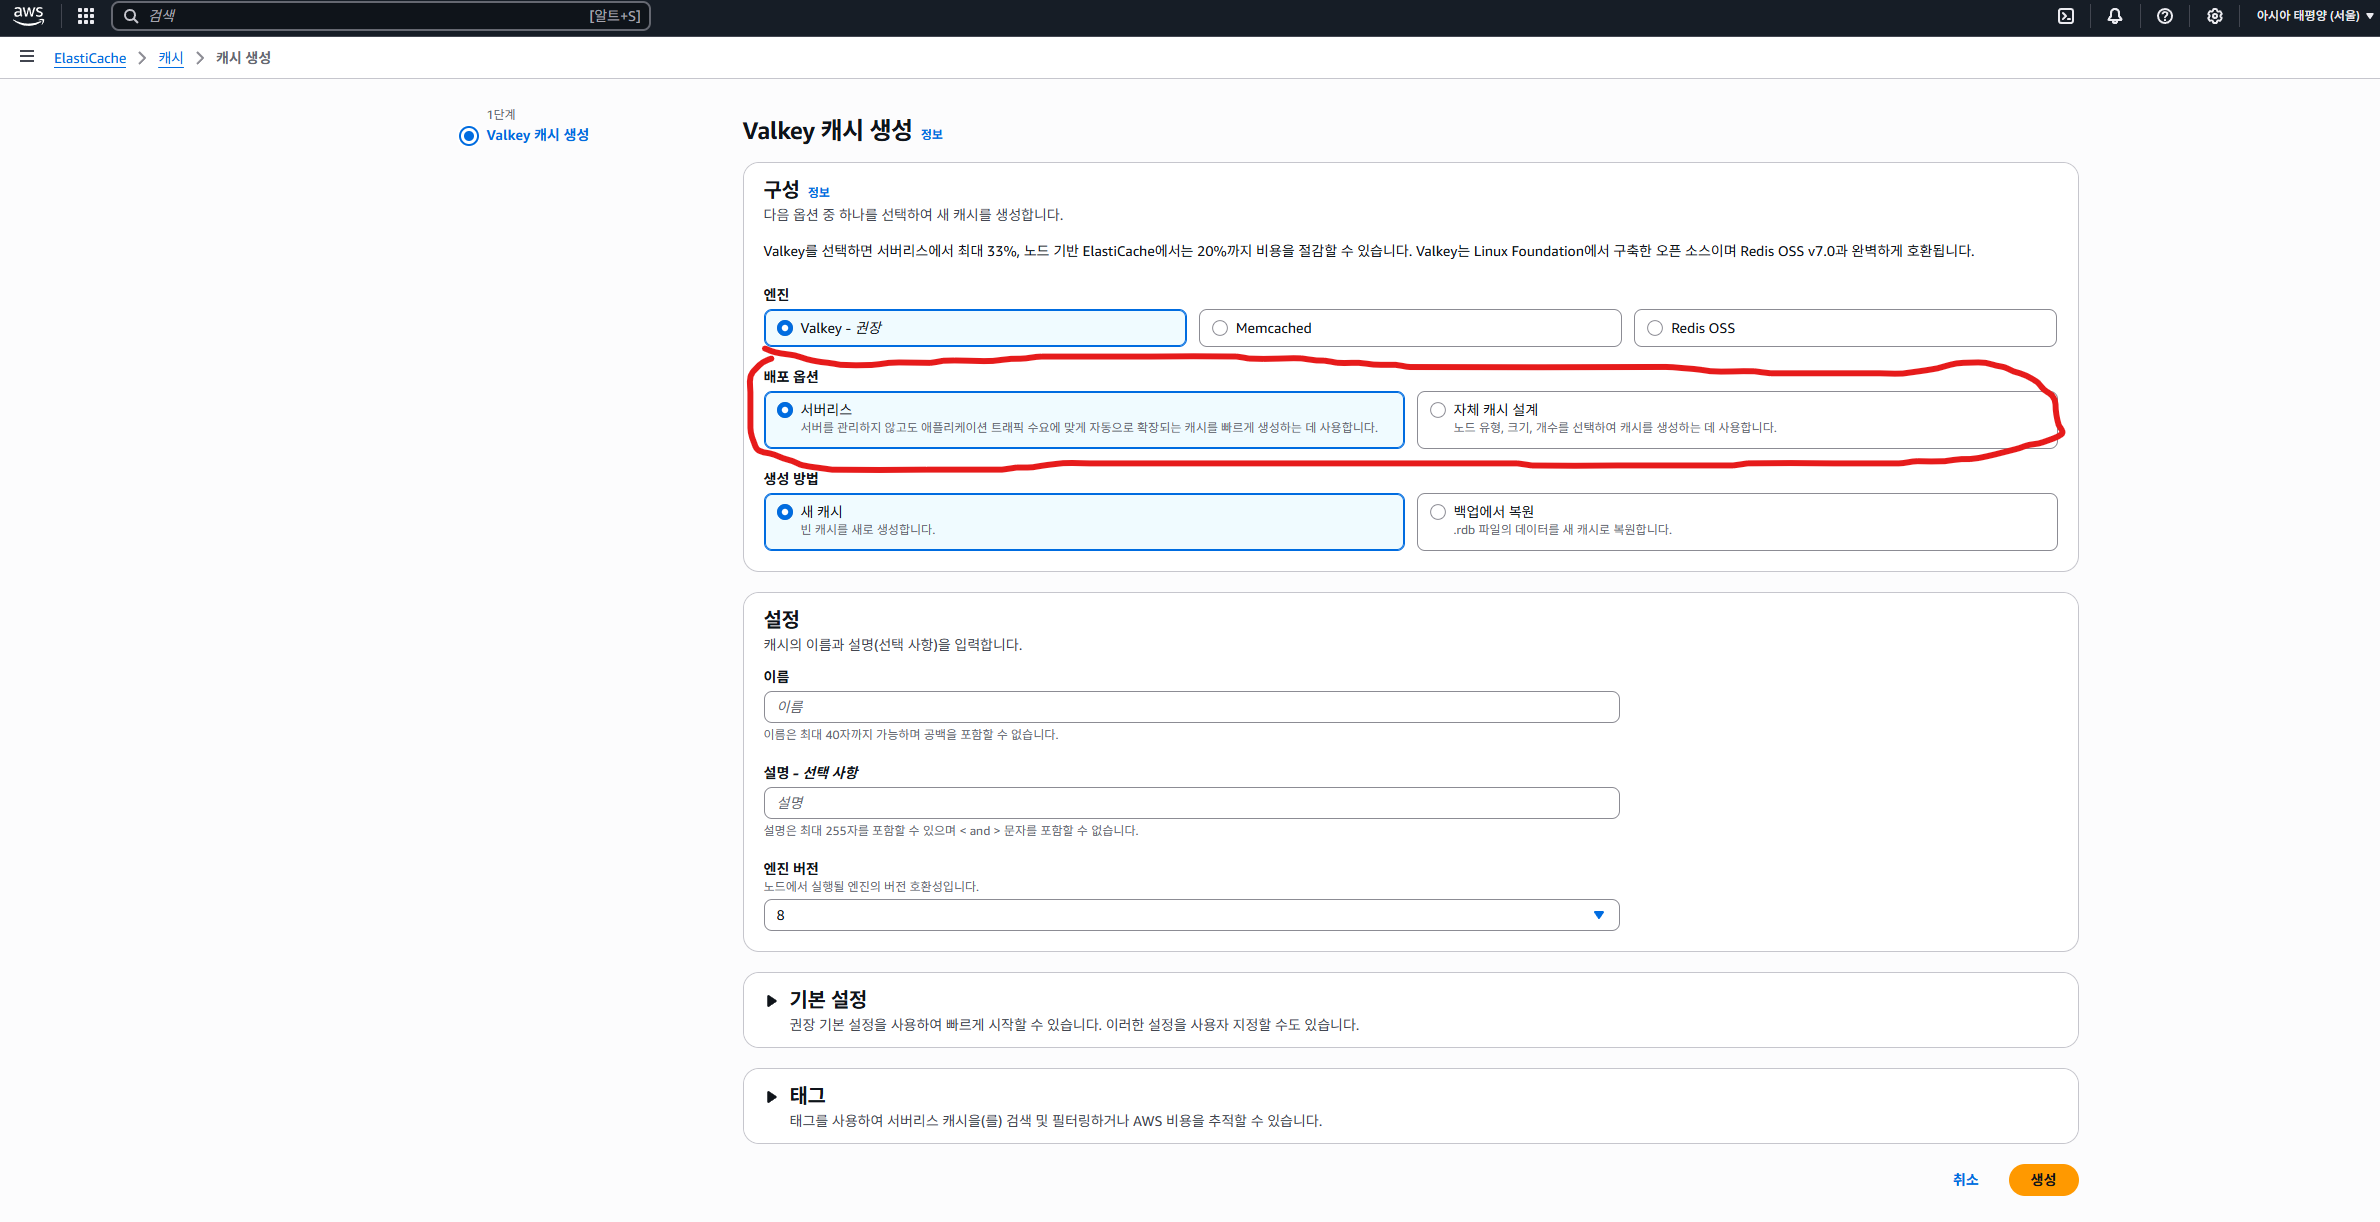Image resolution: width=2380 pixels, height=1222 pixels.
Task: Go to ElastiCache breadcrumb link
Action: click(x=90, y=58)
